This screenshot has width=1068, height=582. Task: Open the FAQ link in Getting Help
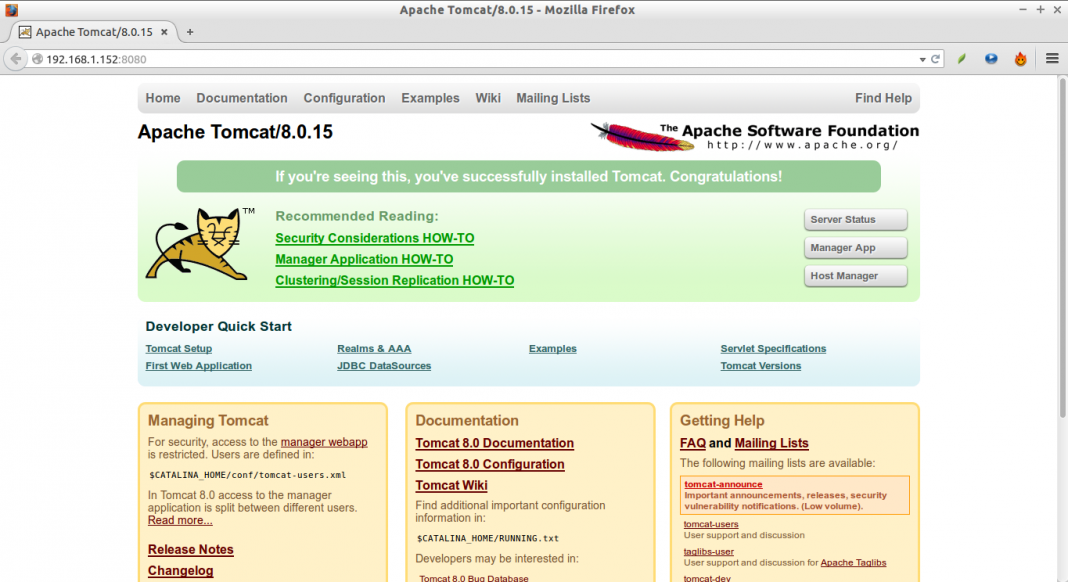pyautogui.click(x=693, y=443)
